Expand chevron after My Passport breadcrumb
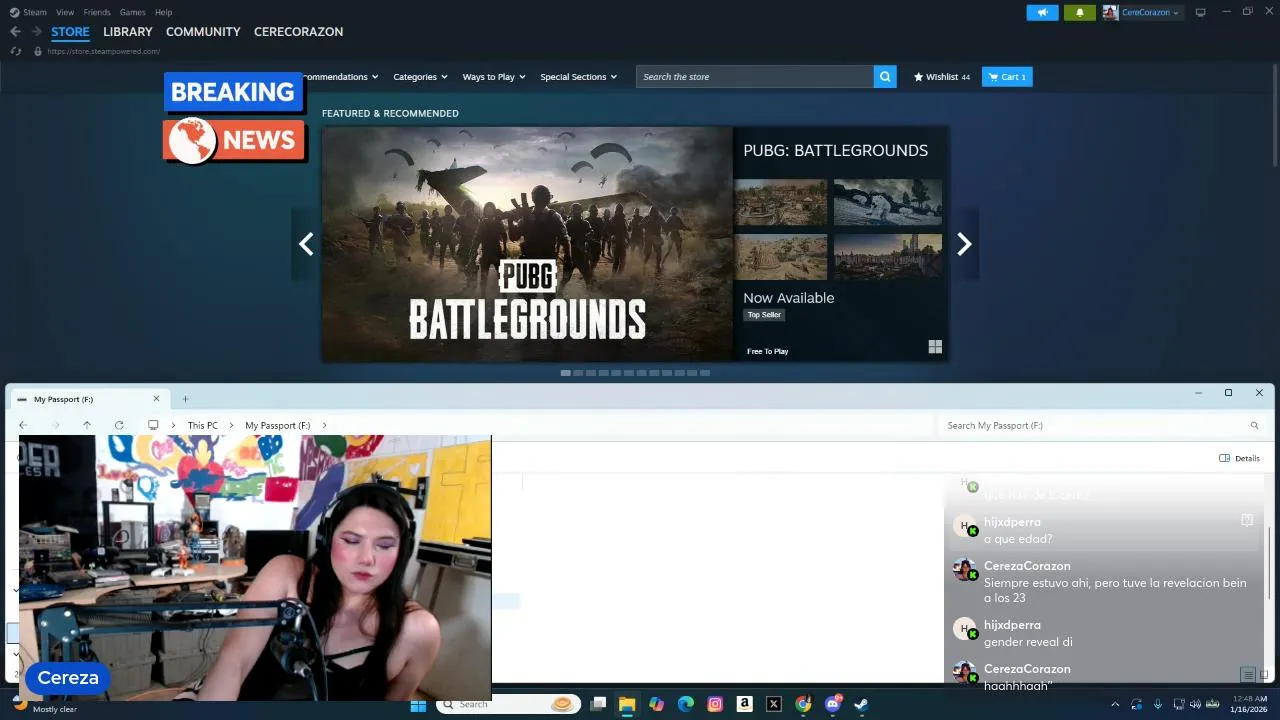Viewport: 1280px width, 720px height. tap(324, 425)
